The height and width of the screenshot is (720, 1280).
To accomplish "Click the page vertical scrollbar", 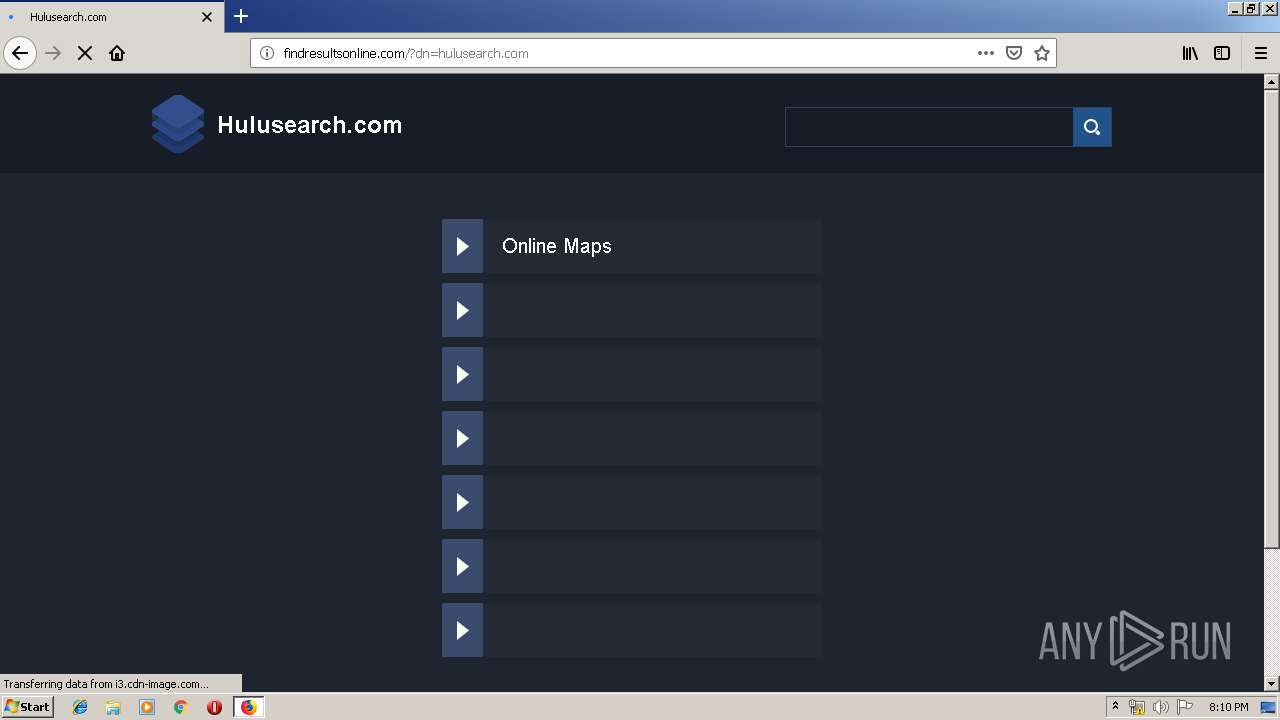I will 1272,318.
